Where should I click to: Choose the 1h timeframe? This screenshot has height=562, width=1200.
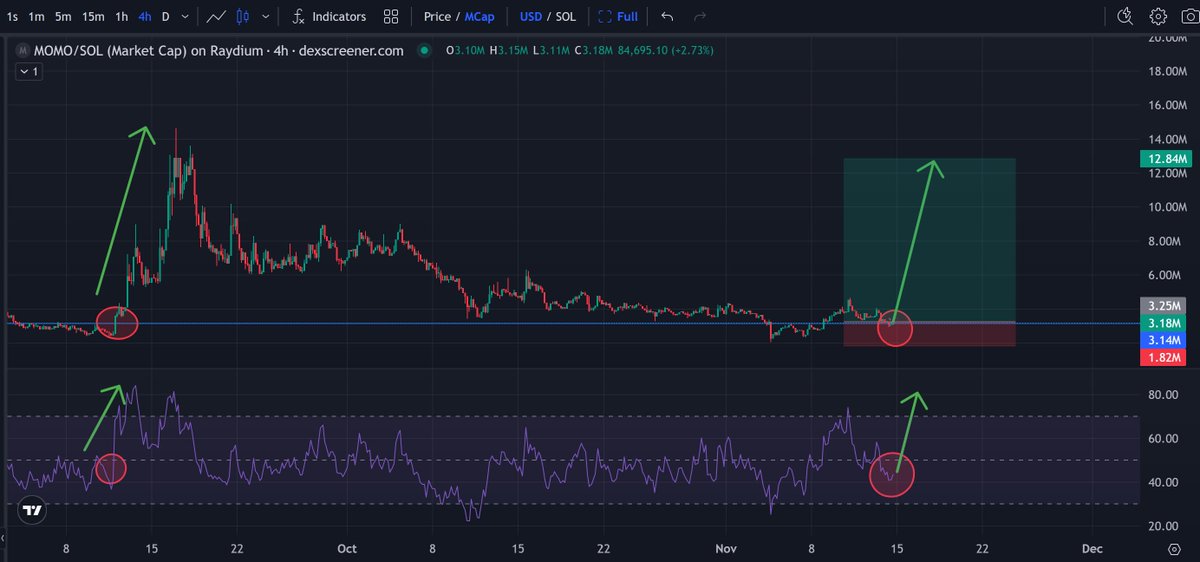(121, 16)
